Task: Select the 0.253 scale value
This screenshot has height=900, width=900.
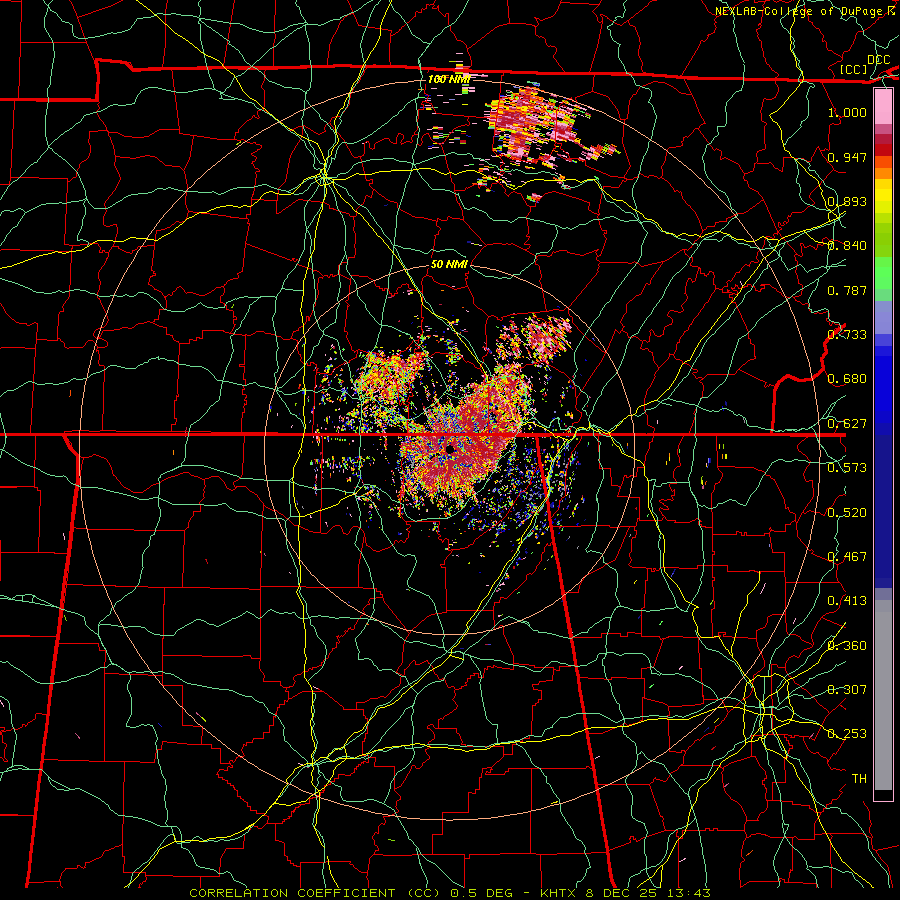Action: pos(847,734)
